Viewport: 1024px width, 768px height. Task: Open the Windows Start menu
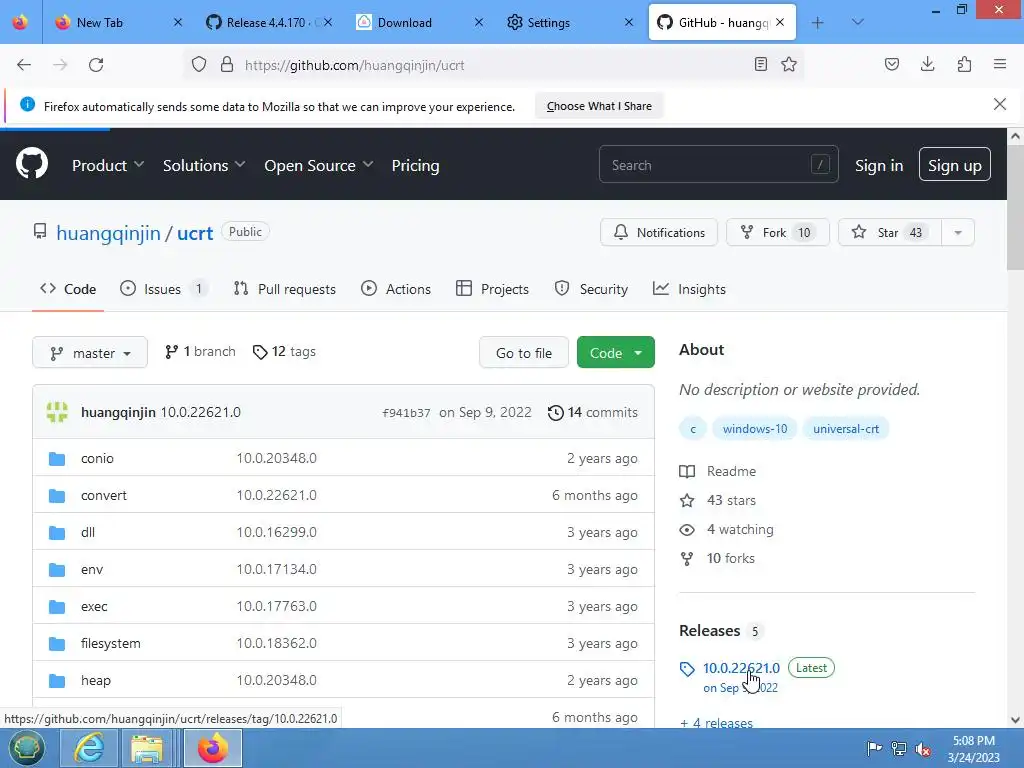[x=26, y=748]
